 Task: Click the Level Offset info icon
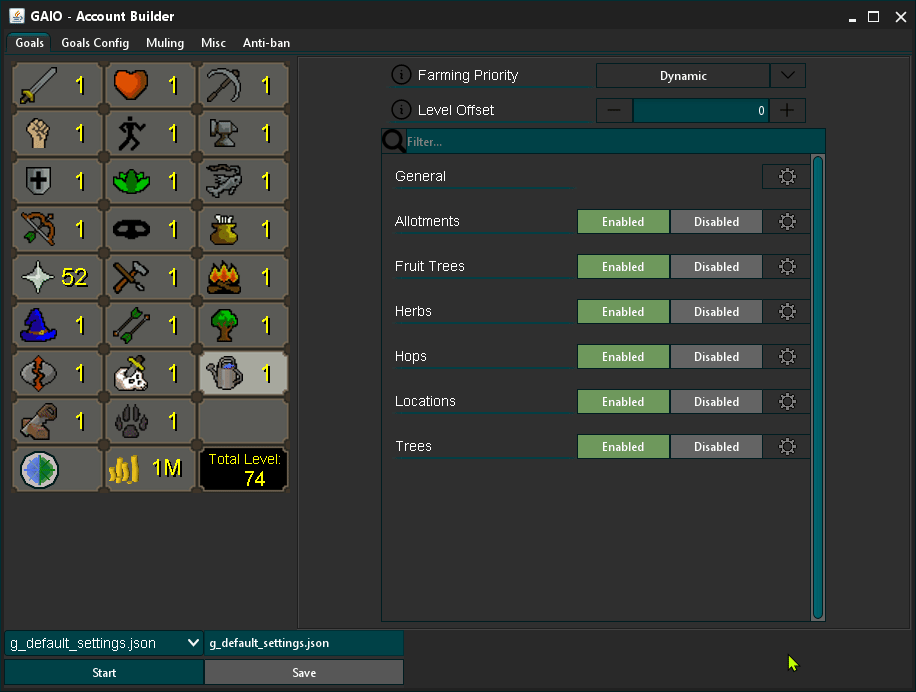401,109
